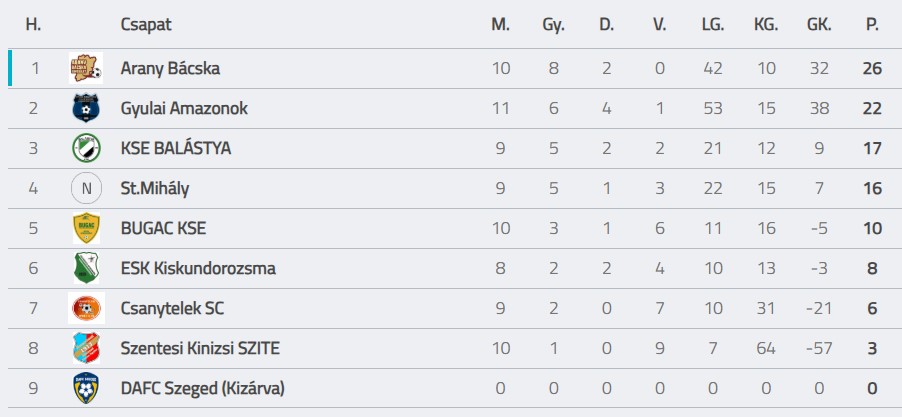Click the Csapat column header

coord(144,25)
